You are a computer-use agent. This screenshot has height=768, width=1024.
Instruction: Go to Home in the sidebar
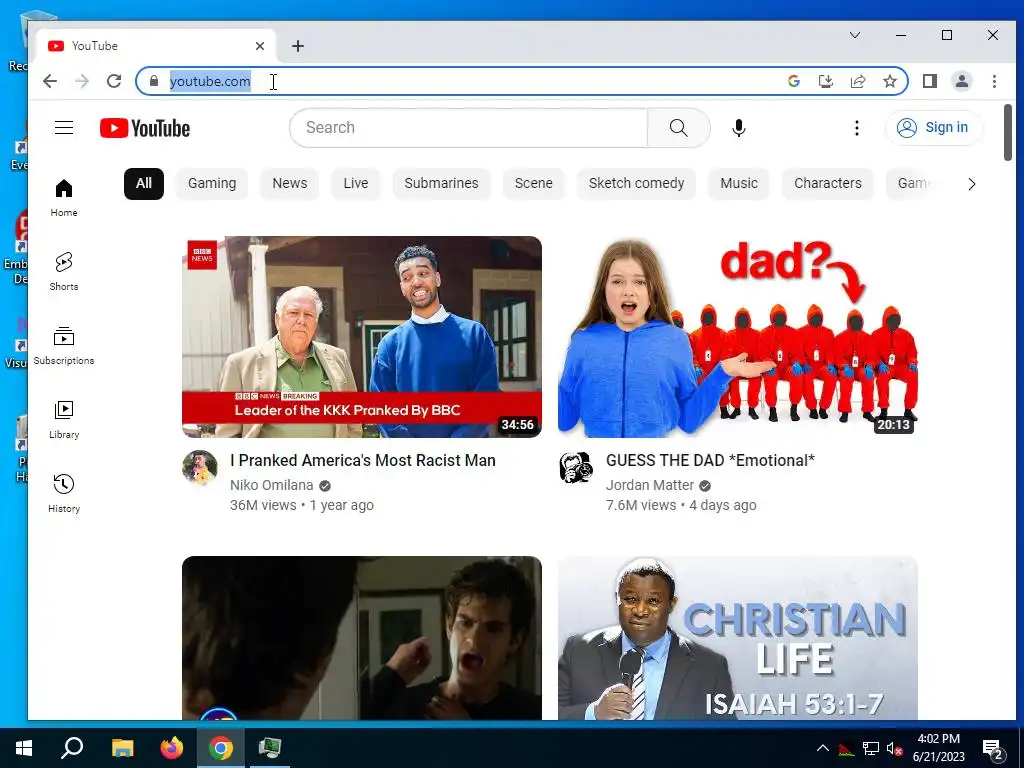pos(64,198)
